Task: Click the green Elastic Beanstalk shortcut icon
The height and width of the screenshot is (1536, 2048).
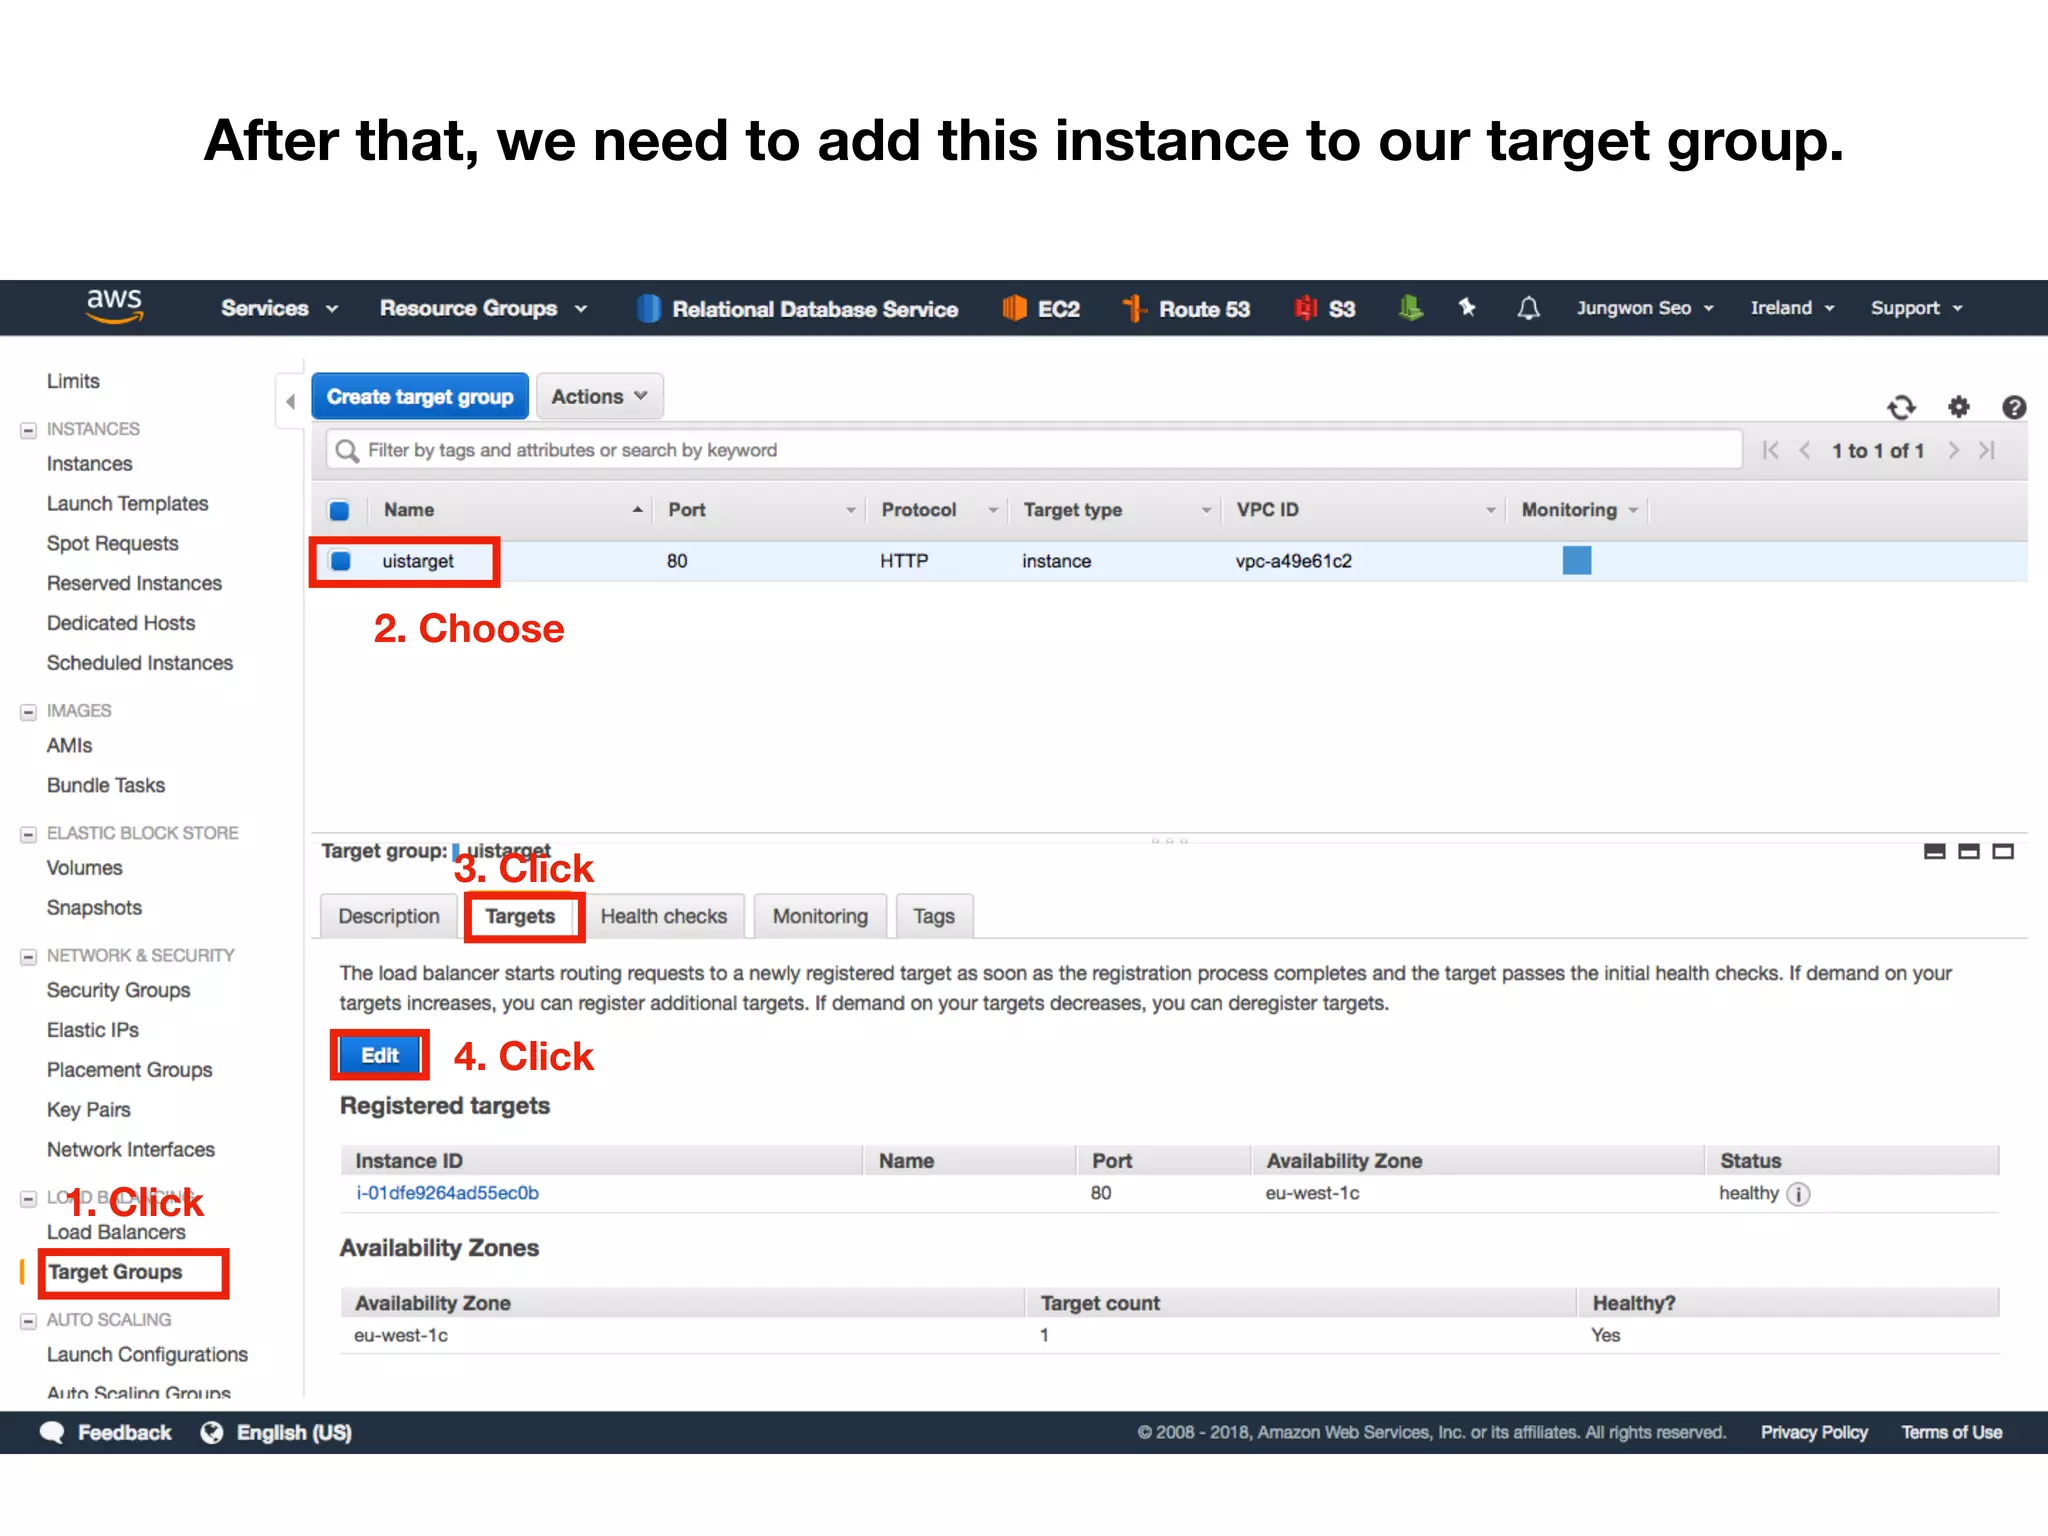Action: pyautogui.click(x=1410, y=308)
